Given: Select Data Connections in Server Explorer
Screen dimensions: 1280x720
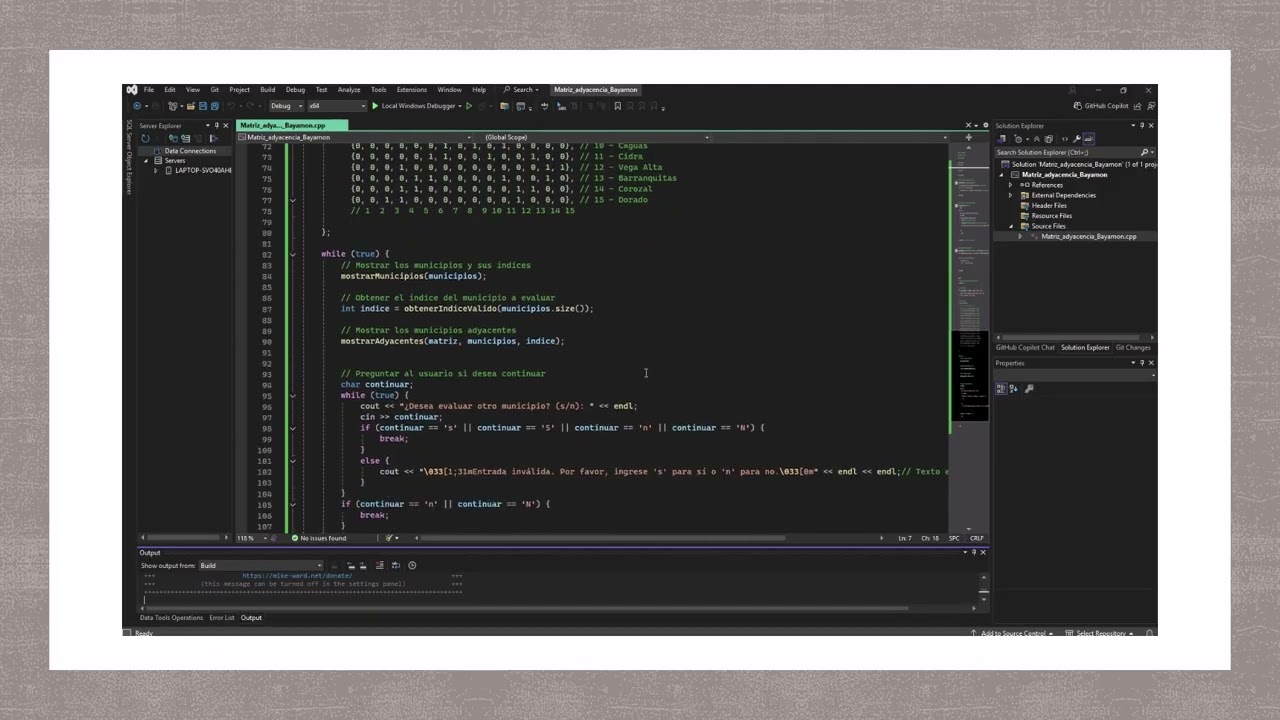Looking at the screenshot, I should tap(190, 151).
